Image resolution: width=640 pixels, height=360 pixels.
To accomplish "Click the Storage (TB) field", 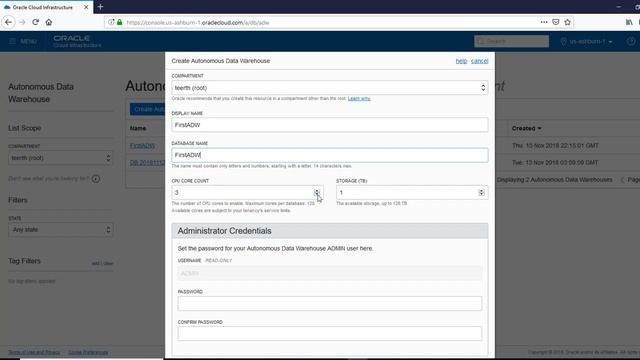I will tap(412, 192).
